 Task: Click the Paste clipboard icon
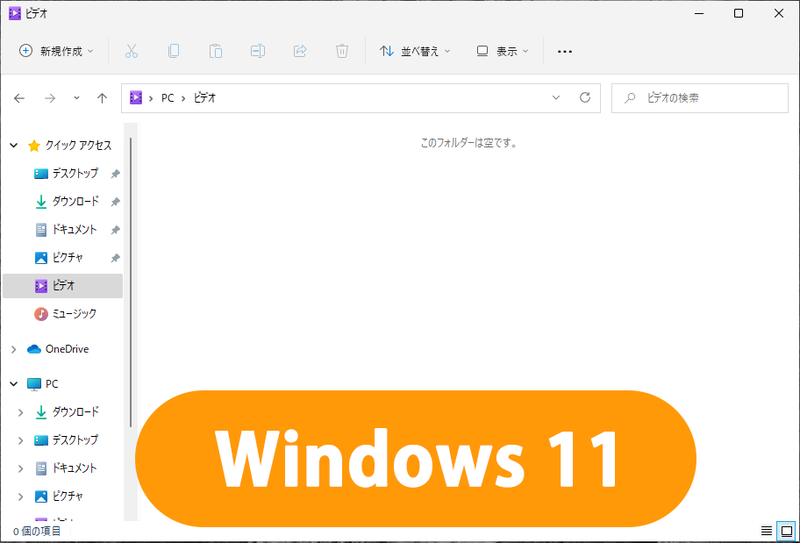coord(215,51)
